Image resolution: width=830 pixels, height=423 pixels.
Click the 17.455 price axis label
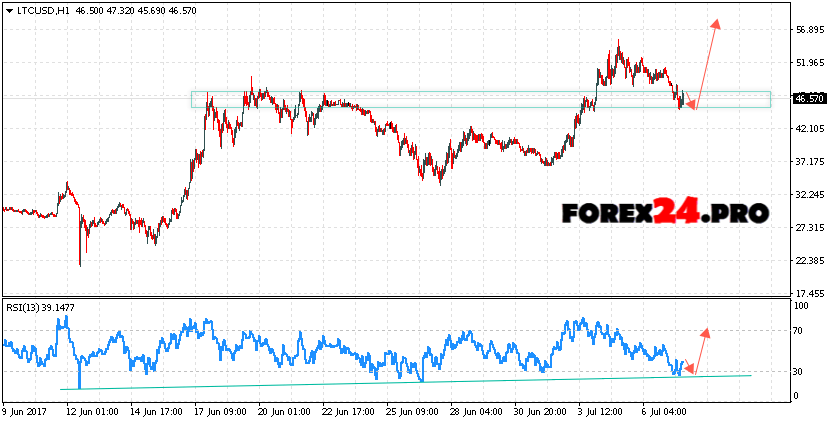pos(807,293)
